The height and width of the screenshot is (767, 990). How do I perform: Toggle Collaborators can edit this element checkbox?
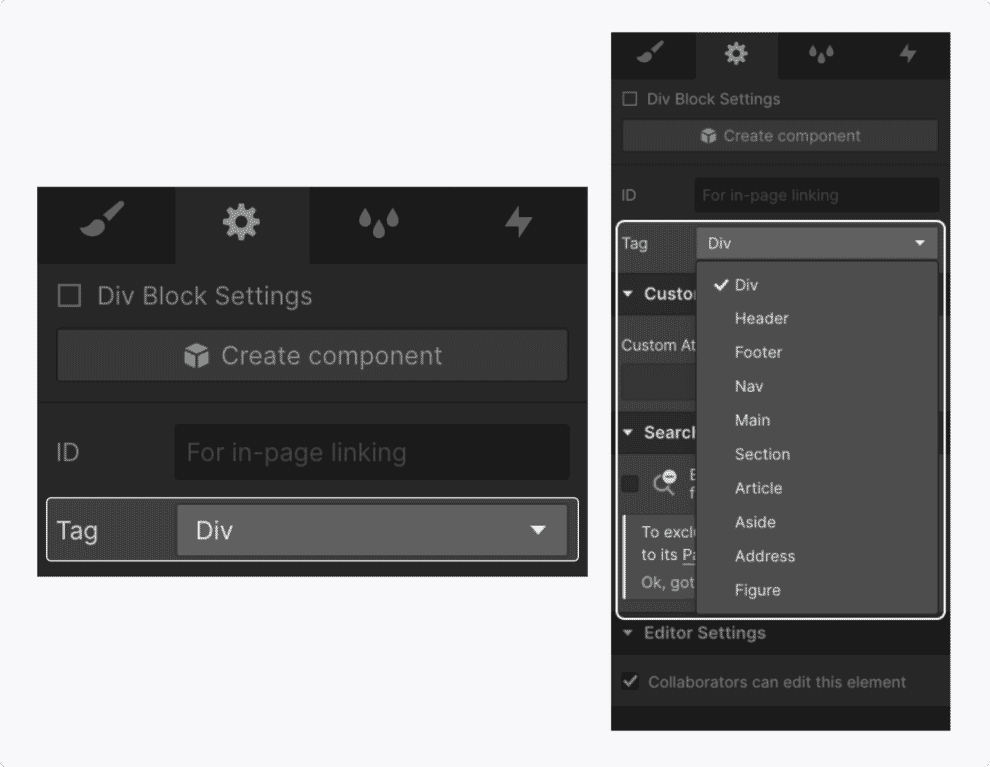tap(630, 681)
